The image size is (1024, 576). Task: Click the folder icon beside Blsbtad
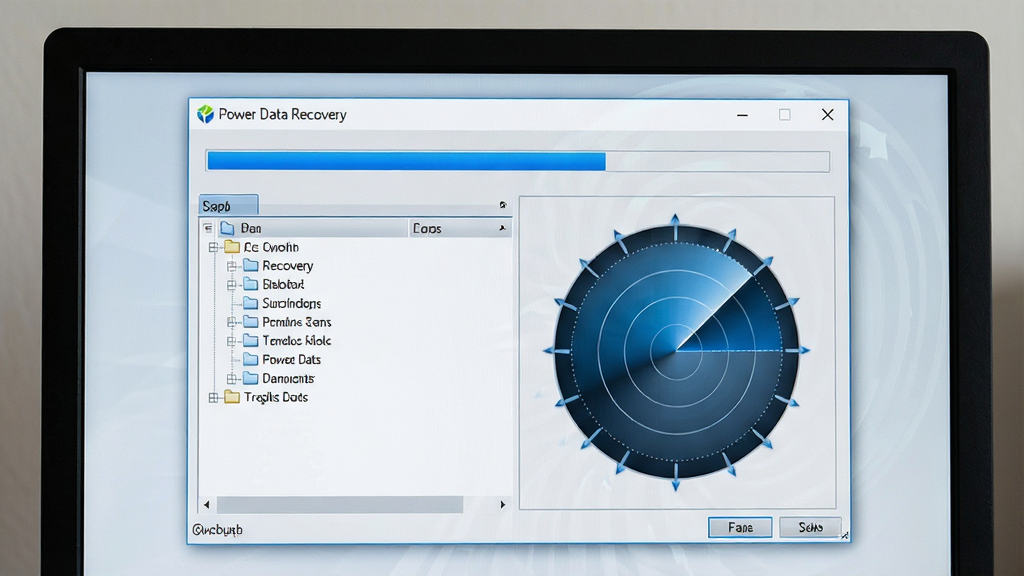(x=251, y=284)
